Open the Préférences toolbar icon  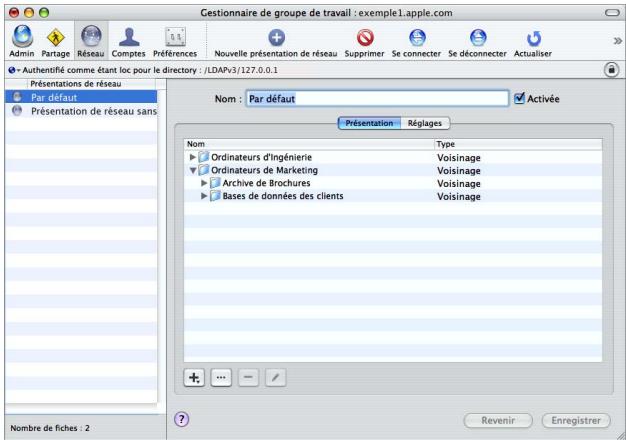coord(175,41)
